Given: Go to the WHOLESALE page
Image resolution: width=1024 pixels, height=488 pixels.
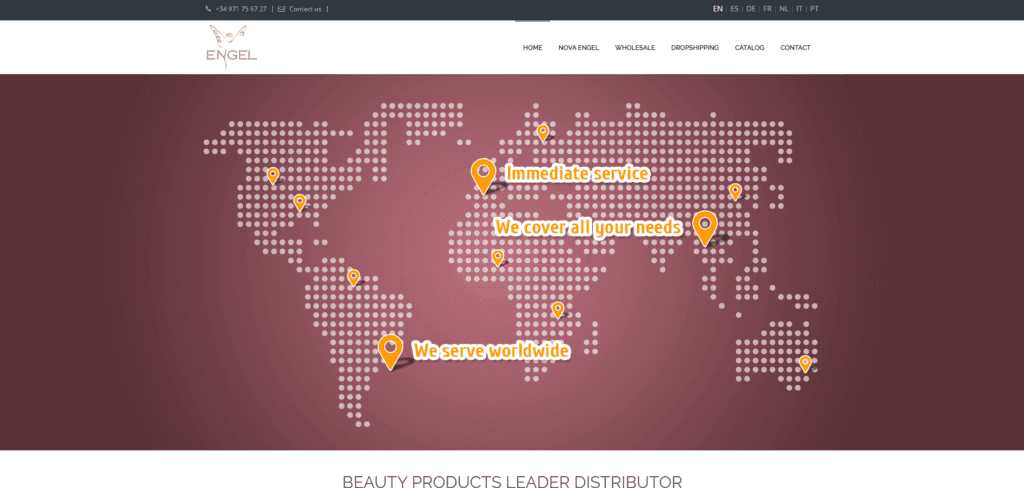Looking at the screenshot, I should tap(635, 48).
